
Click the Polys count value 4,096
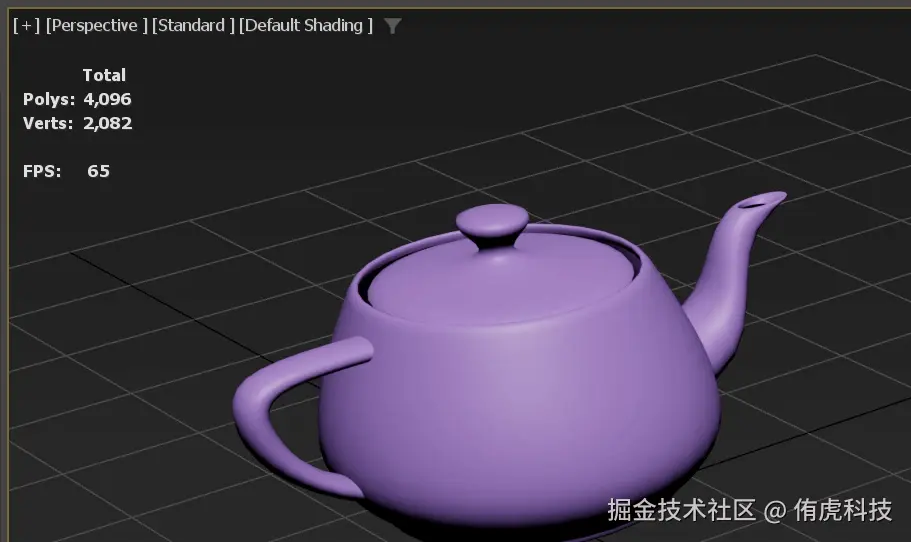click(x=107, y=99)
